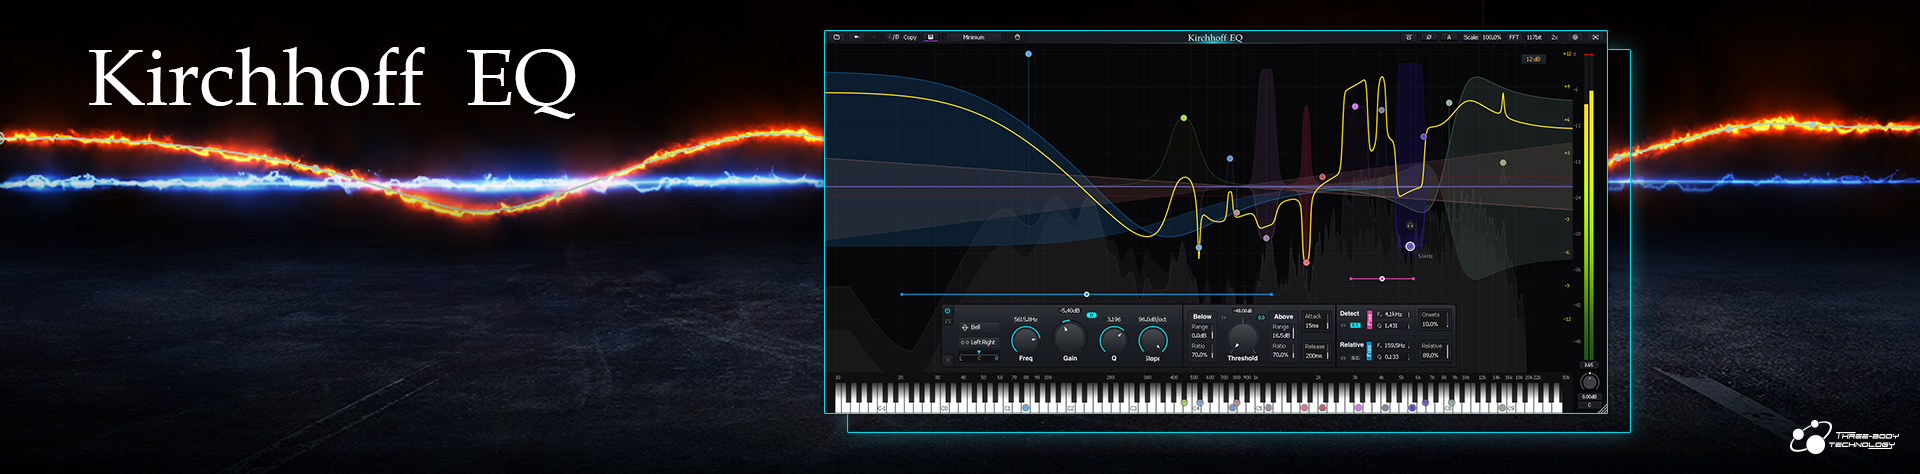
Task: Edit the 96.0dB/oct slope value
Action: coord(1152,319)
